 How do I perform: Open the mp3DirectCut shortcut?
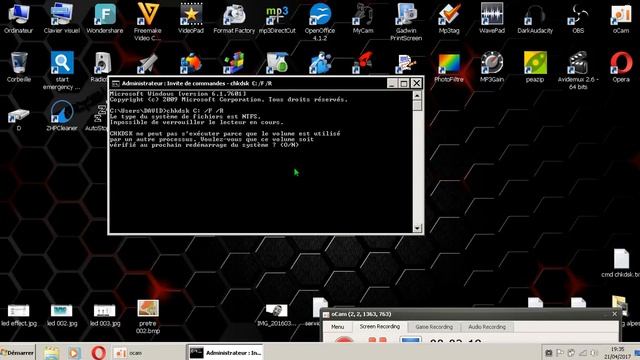pos(277,19)
